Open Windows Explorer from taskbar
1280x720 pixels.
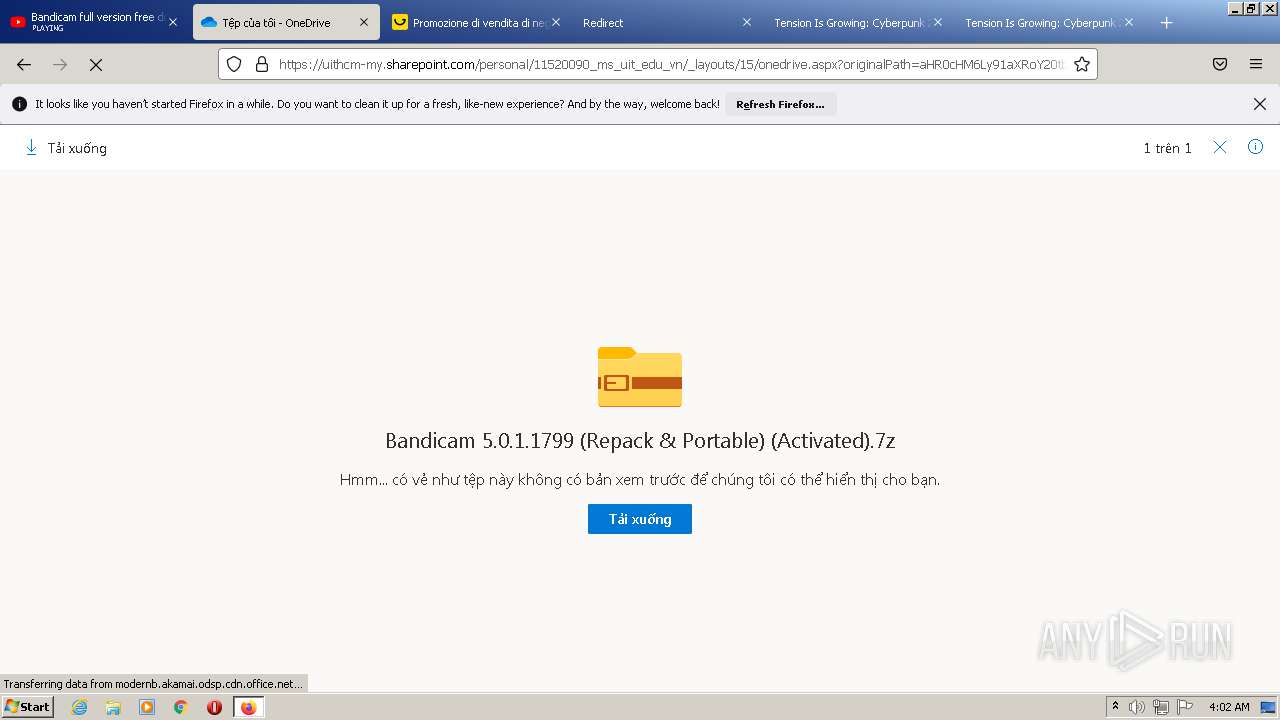(113, 707)
